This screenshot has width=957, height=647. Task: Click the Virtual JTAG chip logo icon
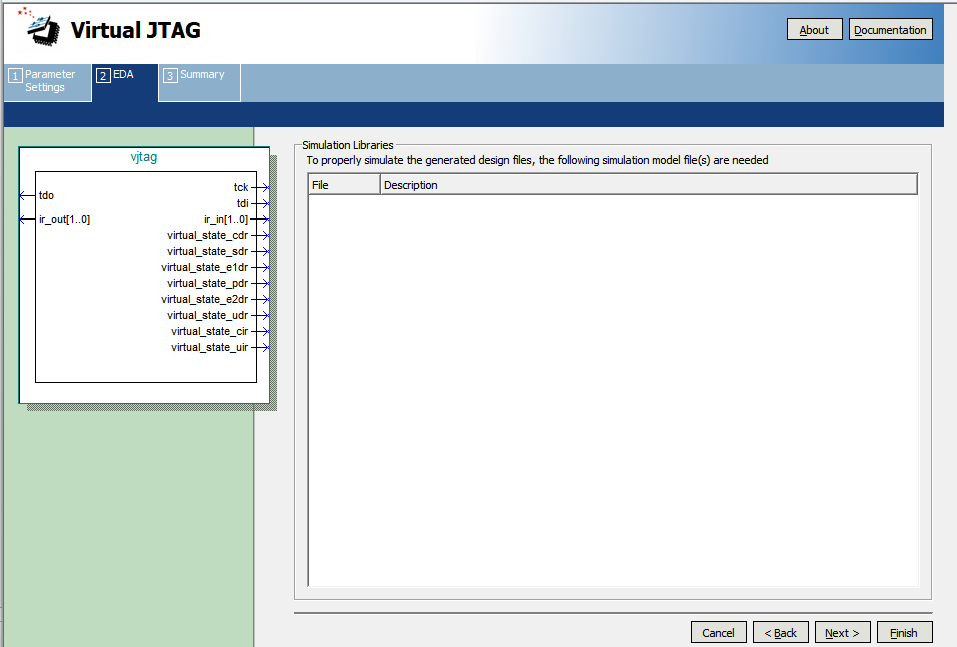40,26
